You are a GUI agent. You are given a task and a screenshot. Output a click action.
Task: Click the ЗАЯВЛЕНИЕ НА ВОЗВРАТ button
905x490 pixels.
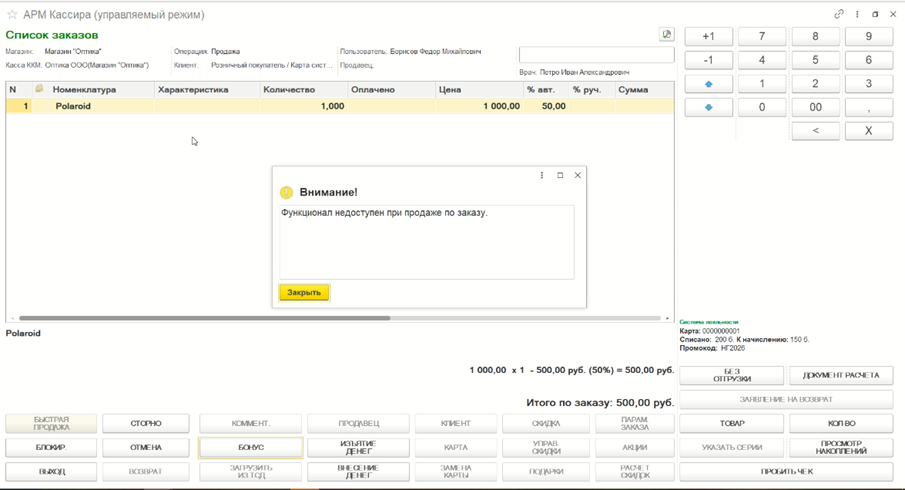[787, 399]
